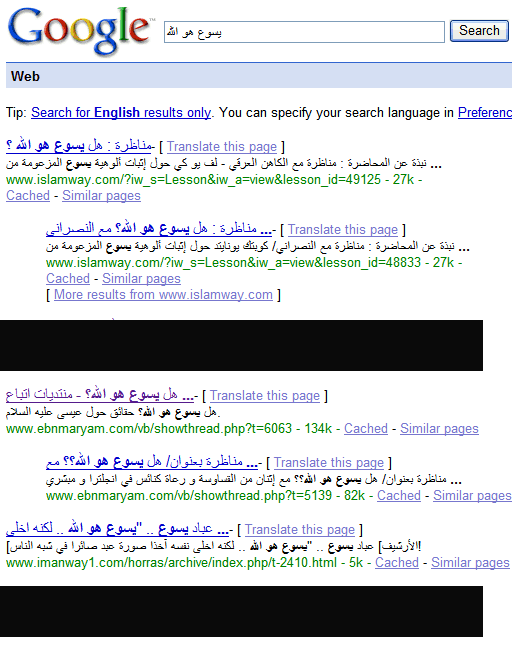The image size is (512, 647).
Task: Open Cached link for lesson_id=48833 result
Action: click(x=68, y=278)
